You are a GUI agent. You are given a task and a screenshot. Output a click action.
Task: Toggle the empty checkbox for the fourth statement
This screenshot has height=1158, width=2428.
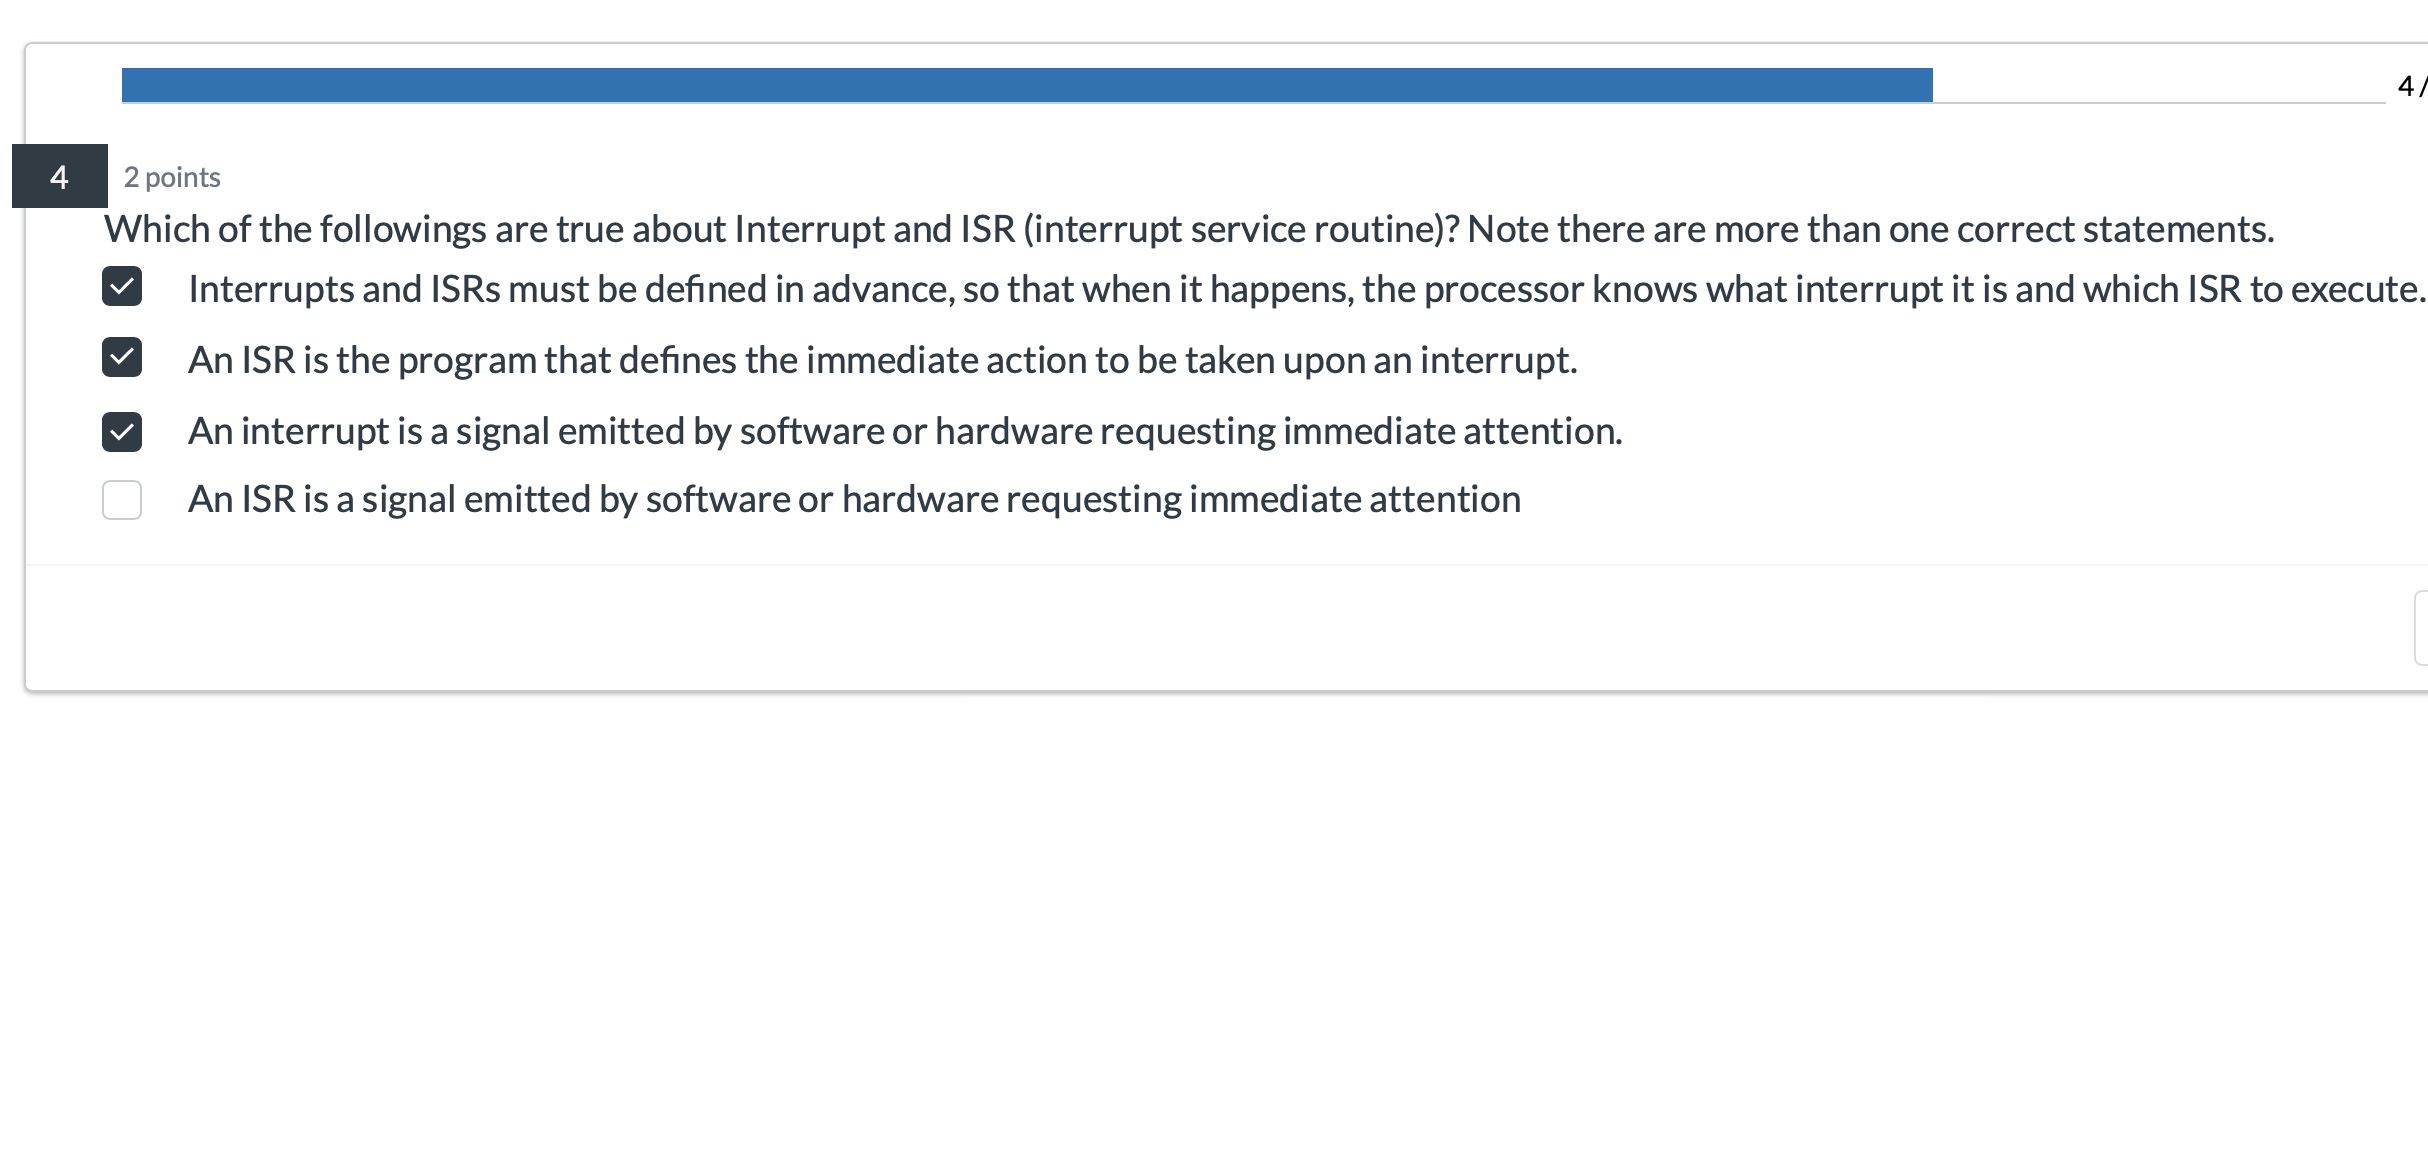(x=120, y=500)
